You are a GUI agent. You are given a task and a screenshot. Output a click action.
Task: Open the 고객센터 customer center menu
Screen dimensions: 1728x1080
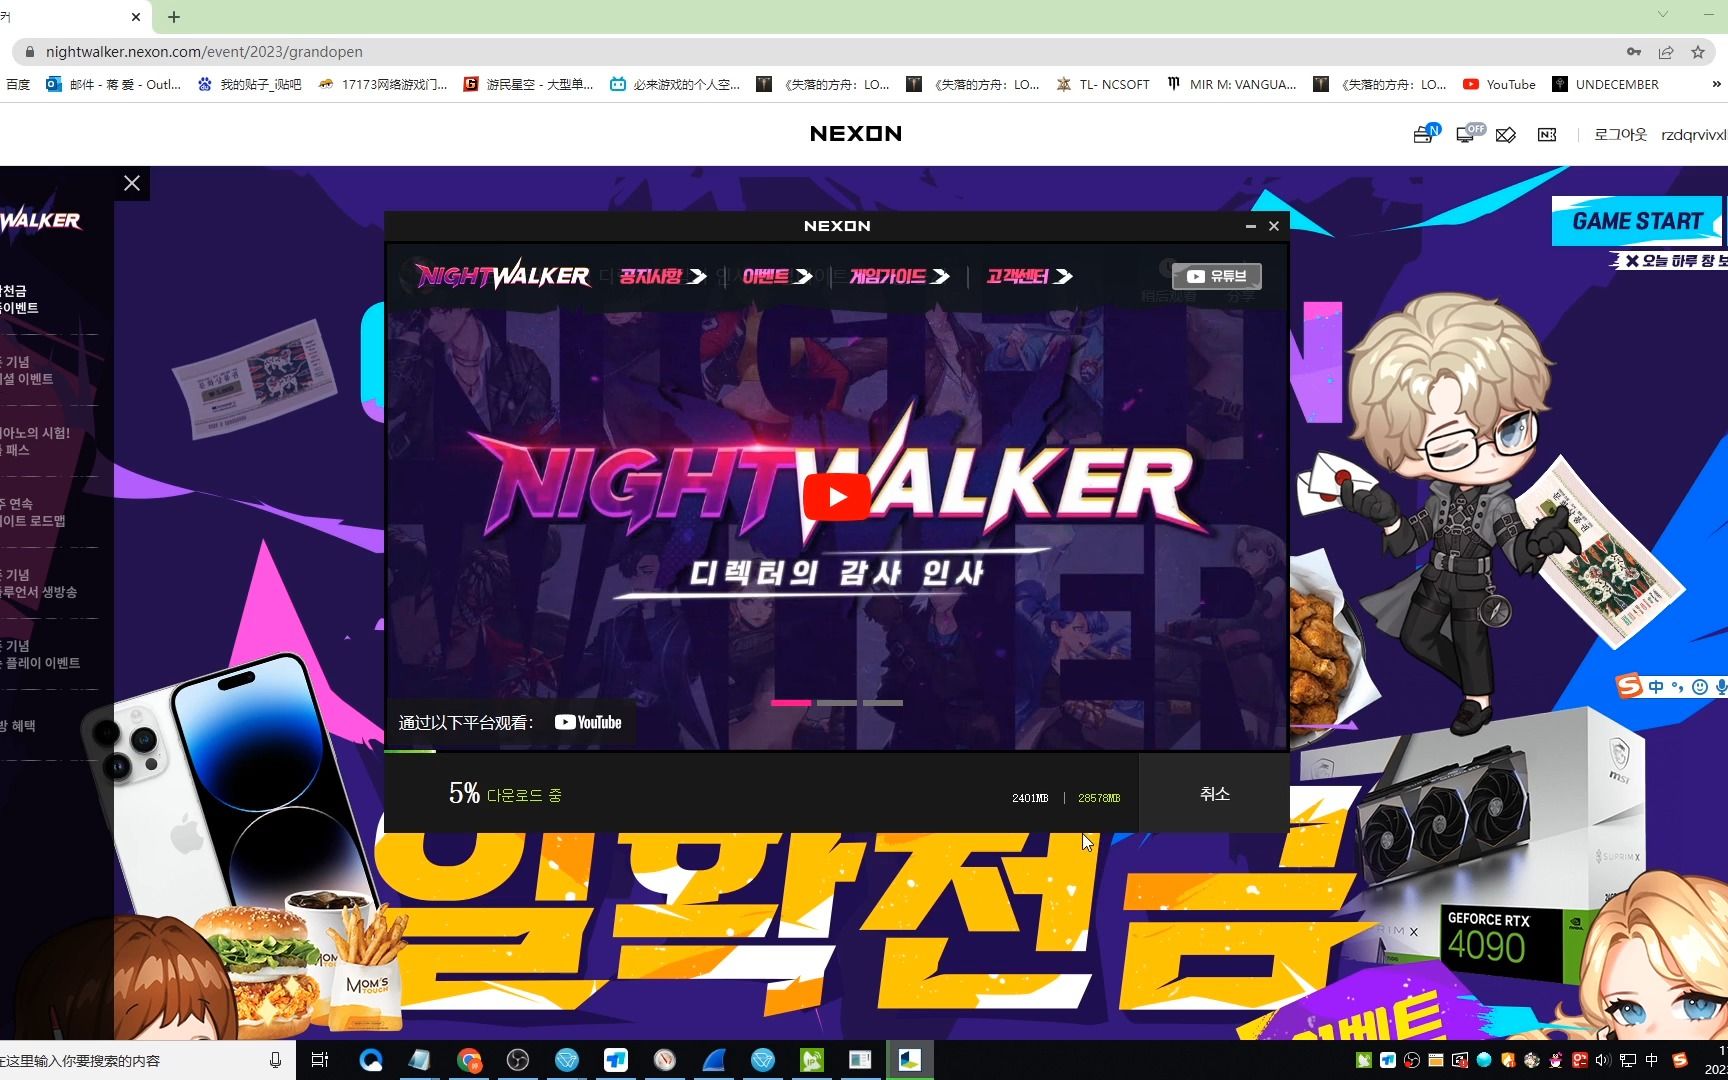click(x=1029, y=276)
